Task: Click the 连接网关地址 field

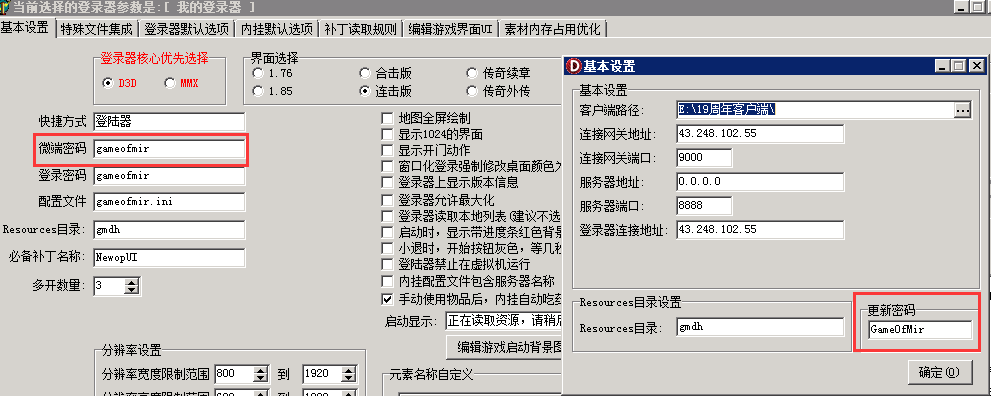Action: pos(760,135)
